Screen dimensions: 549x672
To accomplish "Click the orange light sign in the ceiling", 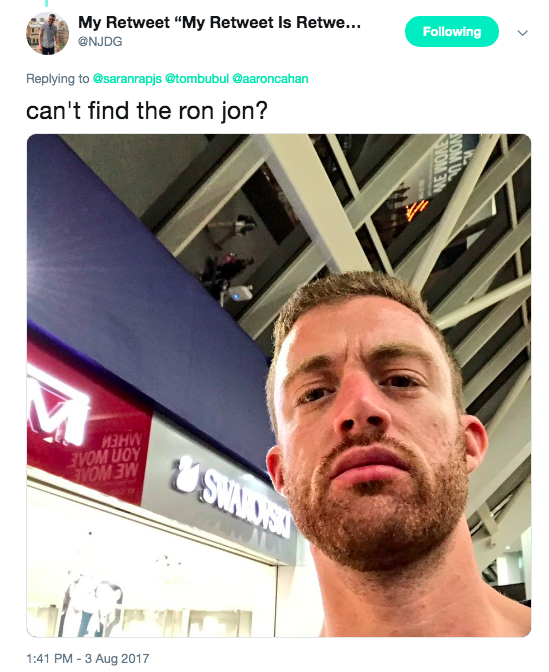I will (417, 210).
